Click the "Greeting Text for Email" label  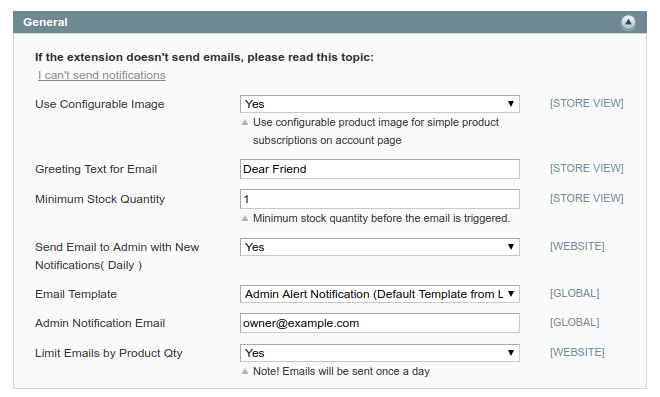tap(96, 169)
